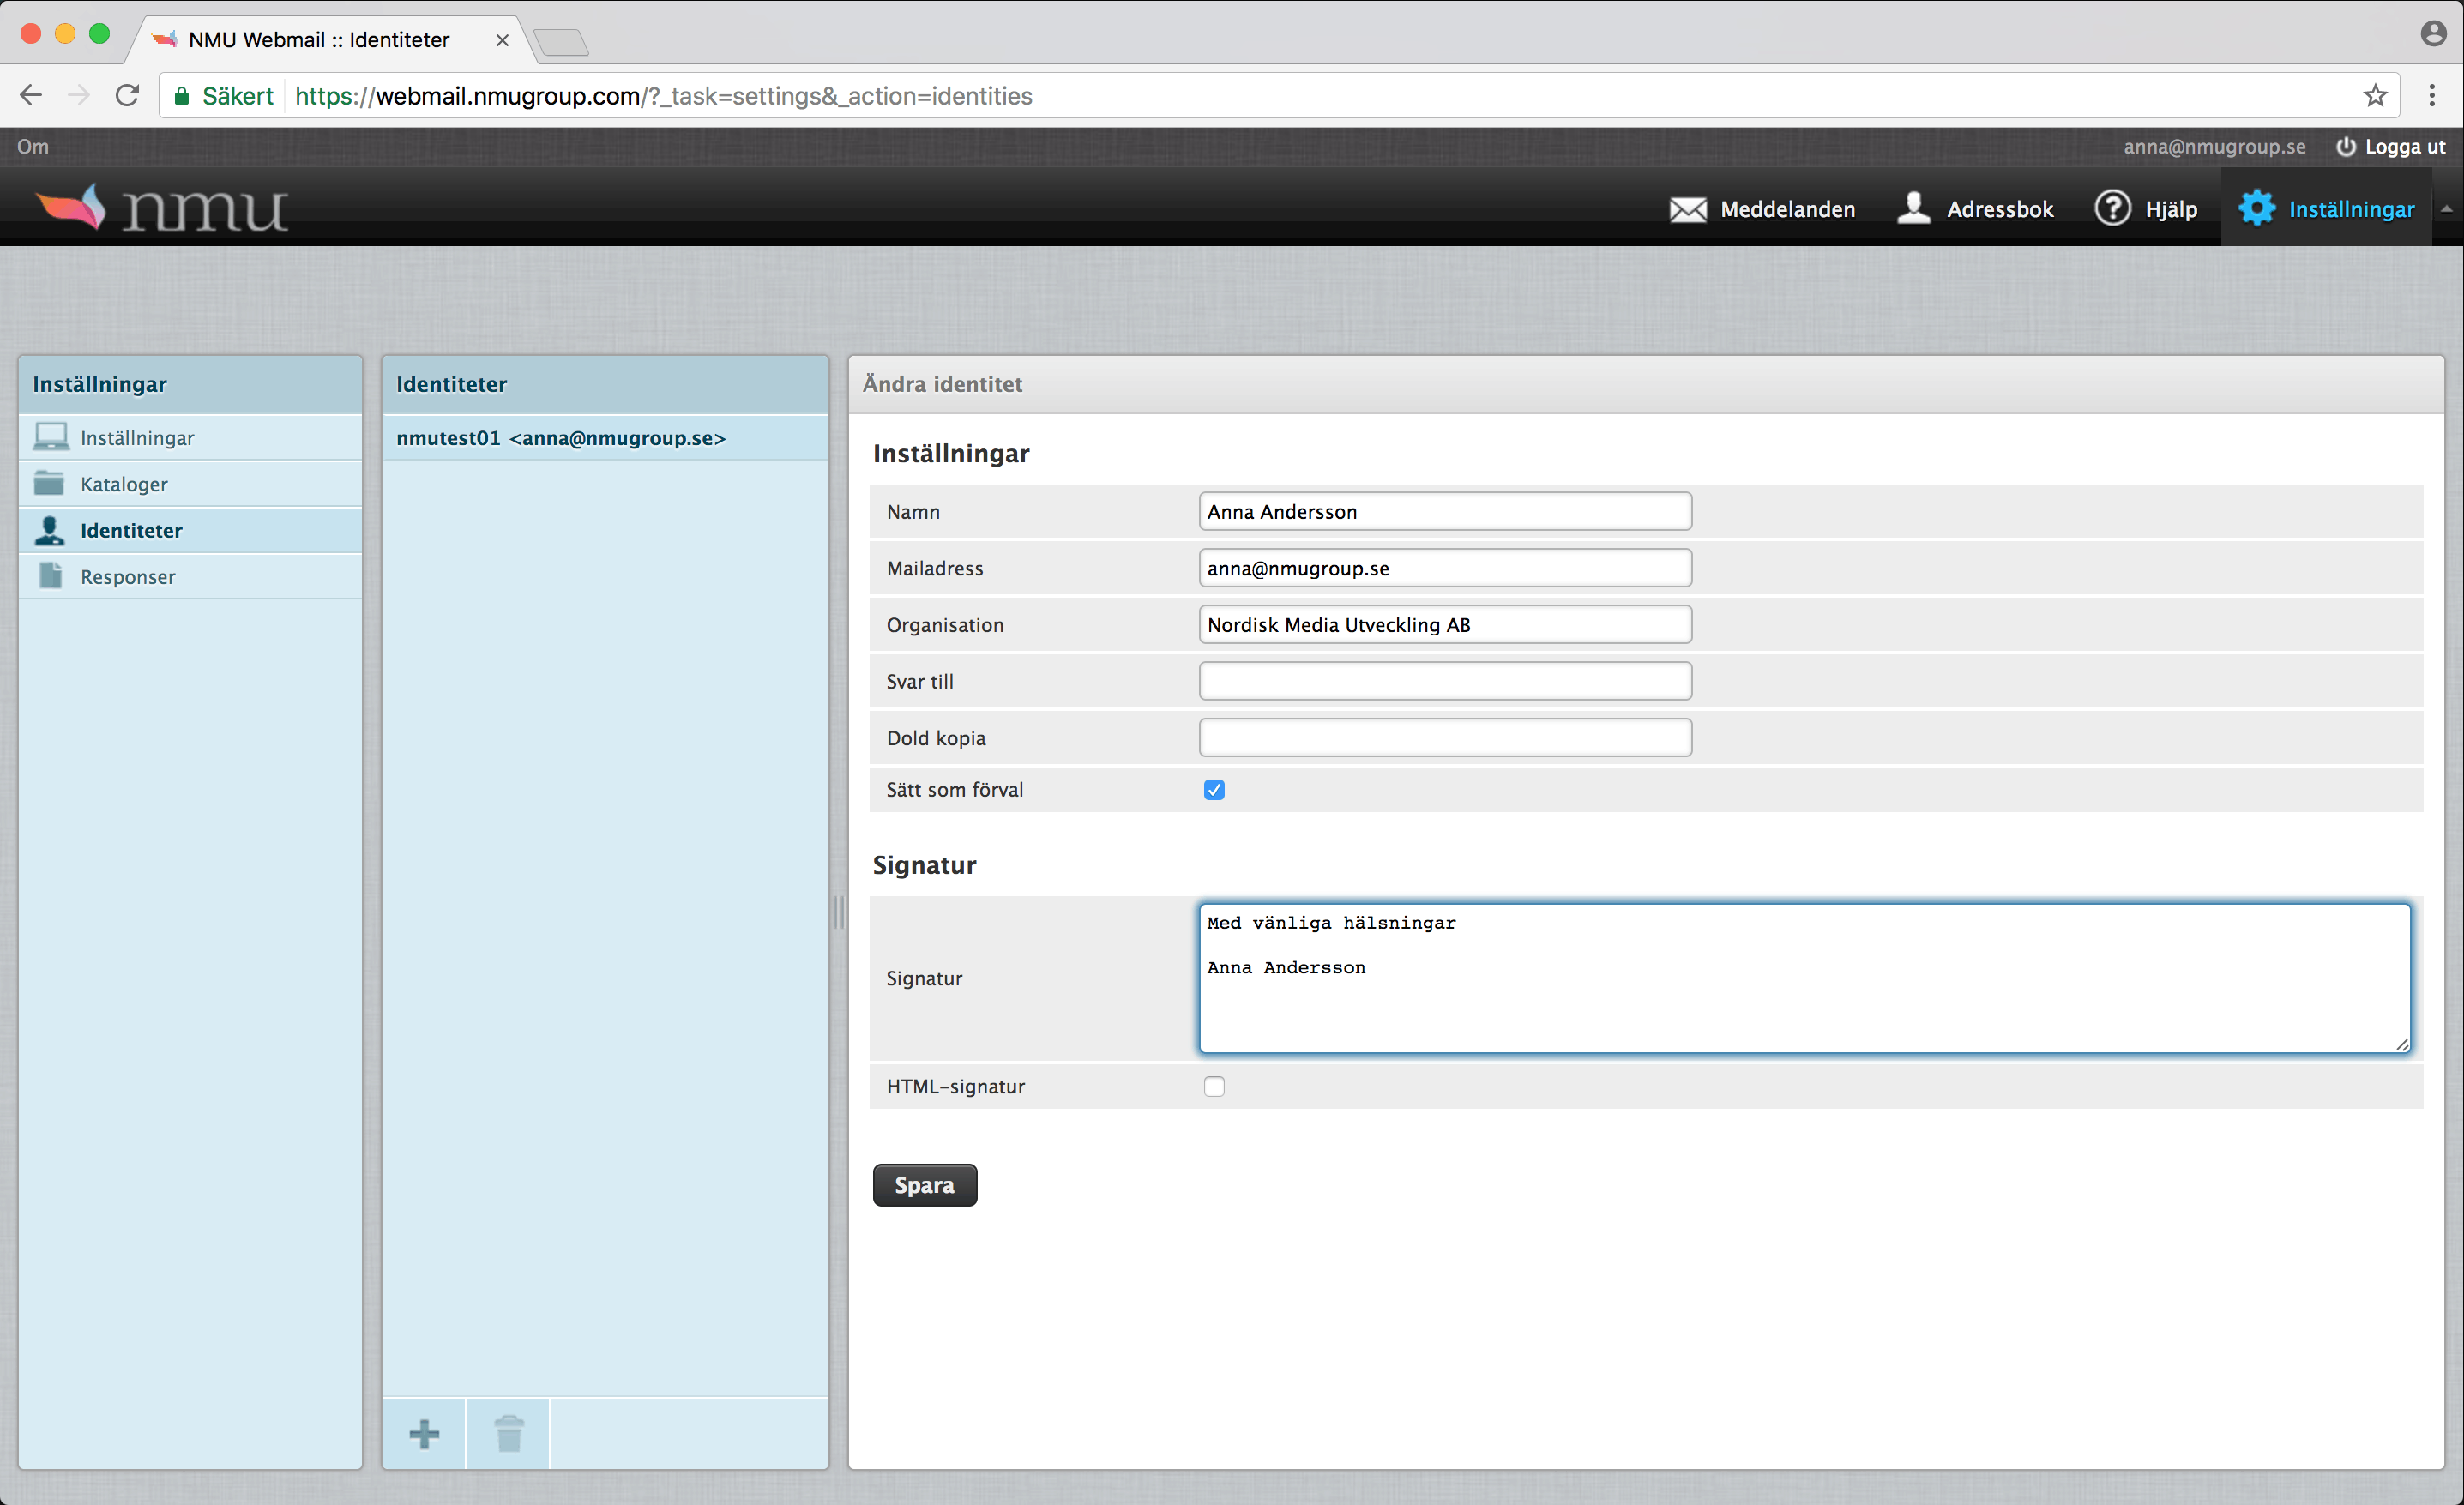Open Inställningar (Settings) gear icon
This screenshot has height=1505, width=2464.
pyautogui.click(x=2255, y=209)
